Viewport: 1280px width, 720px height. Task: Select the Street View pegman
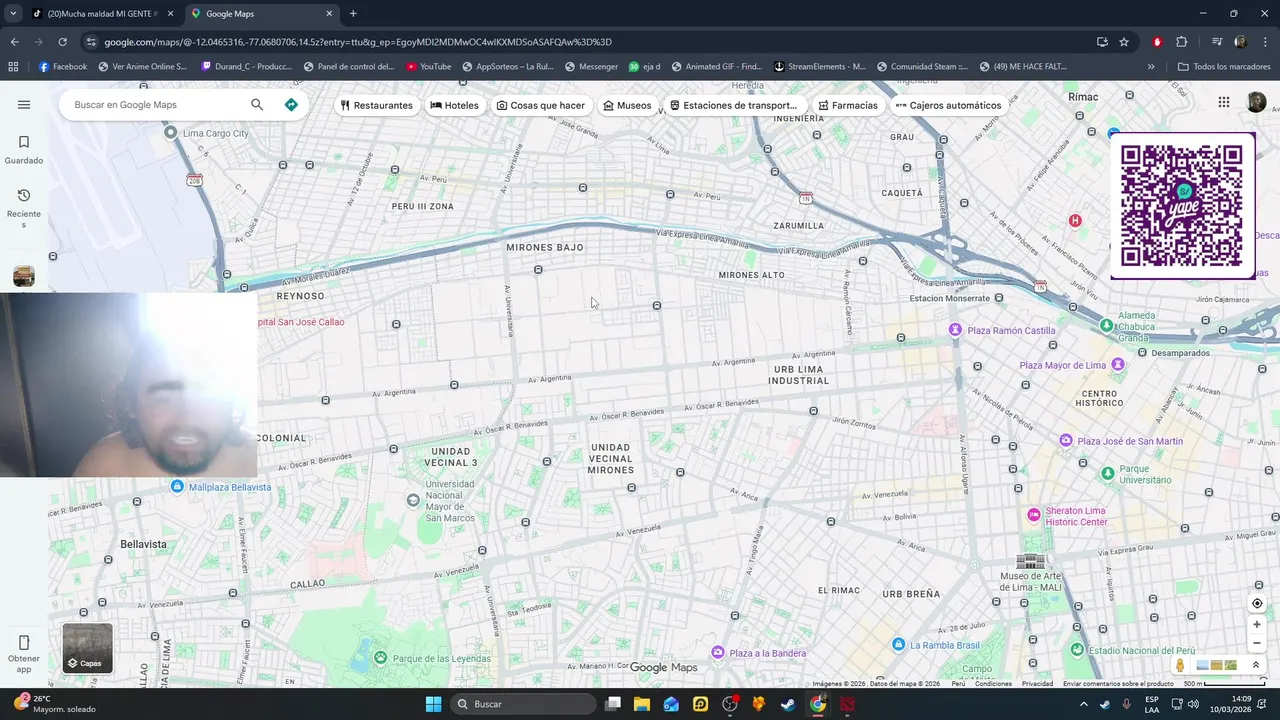click(1180, 665)
